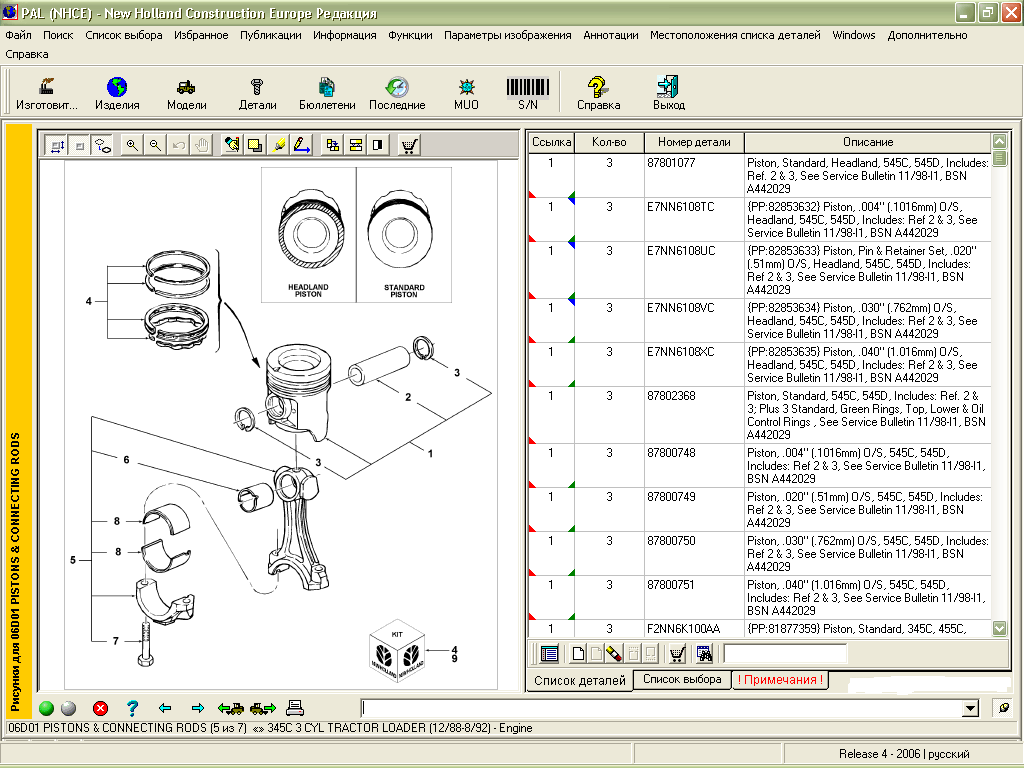Toggle the yellow tile layout button

pos(332,145)
